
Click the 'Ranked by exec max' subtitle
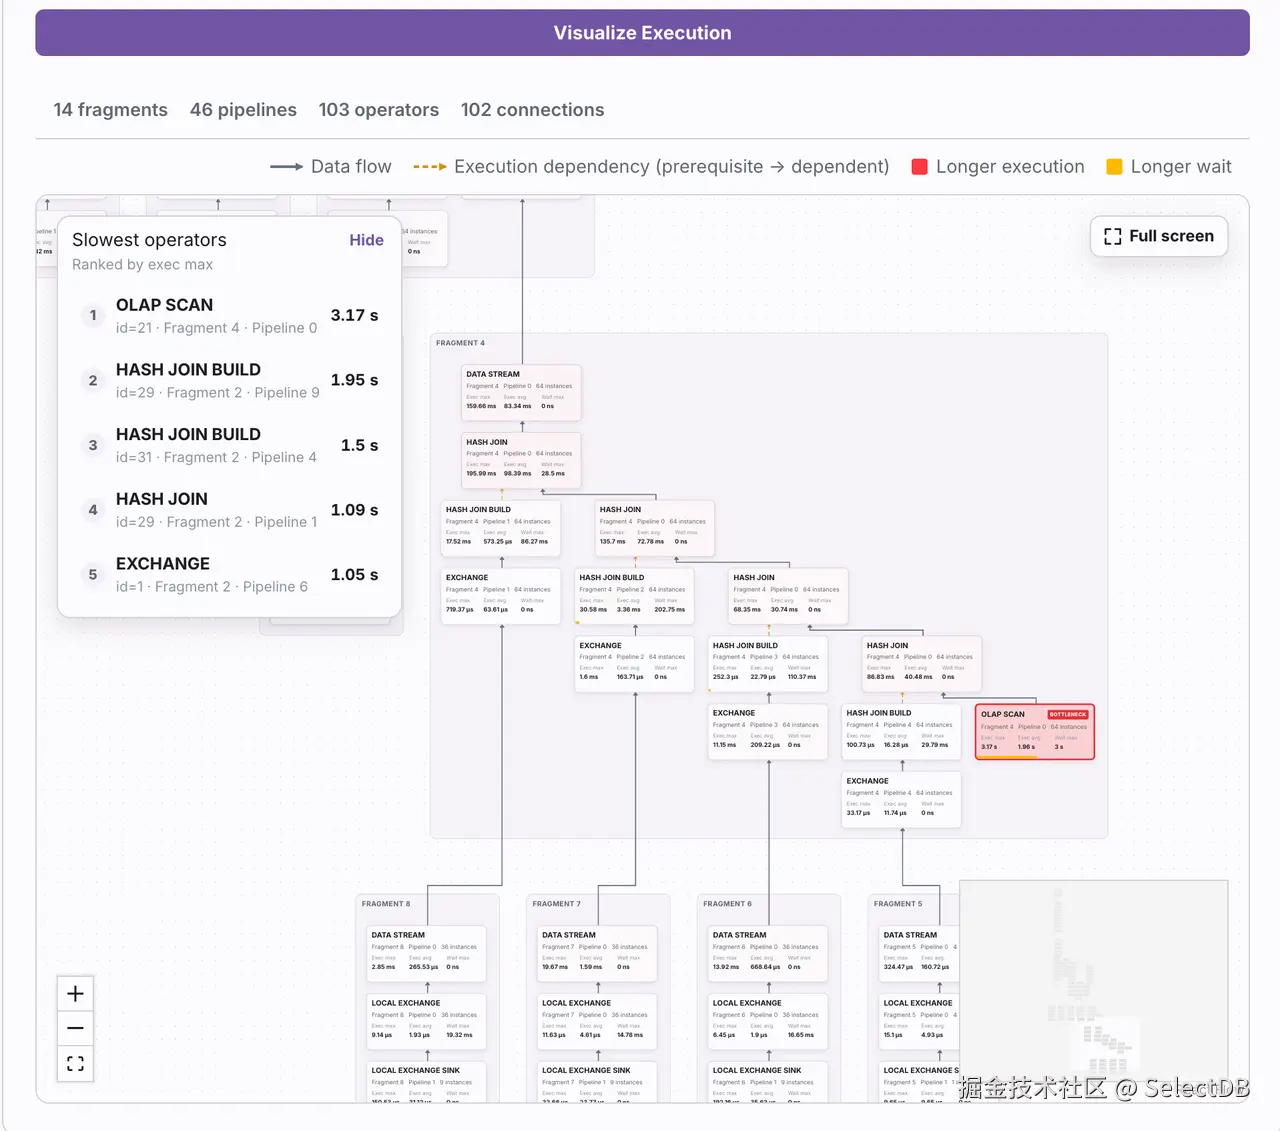(x=142, y=265)
